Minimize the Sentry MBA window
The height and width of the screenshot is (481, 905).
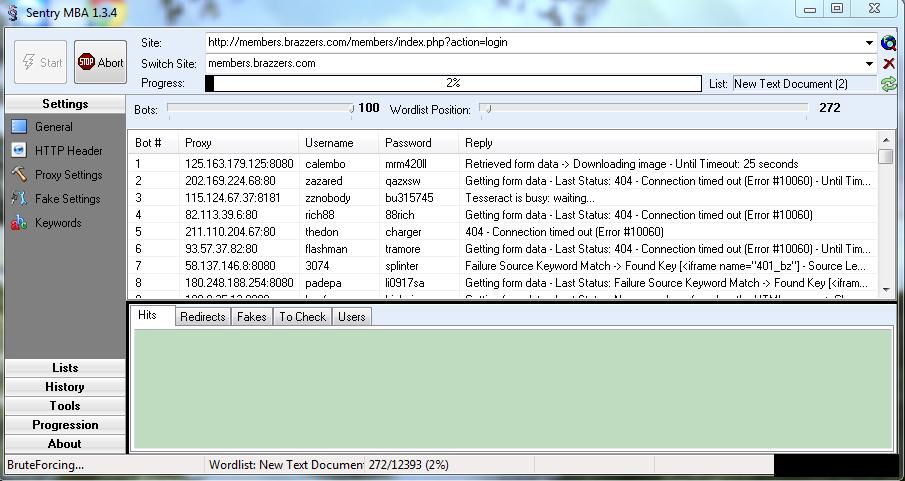click(x=810, y=9)
